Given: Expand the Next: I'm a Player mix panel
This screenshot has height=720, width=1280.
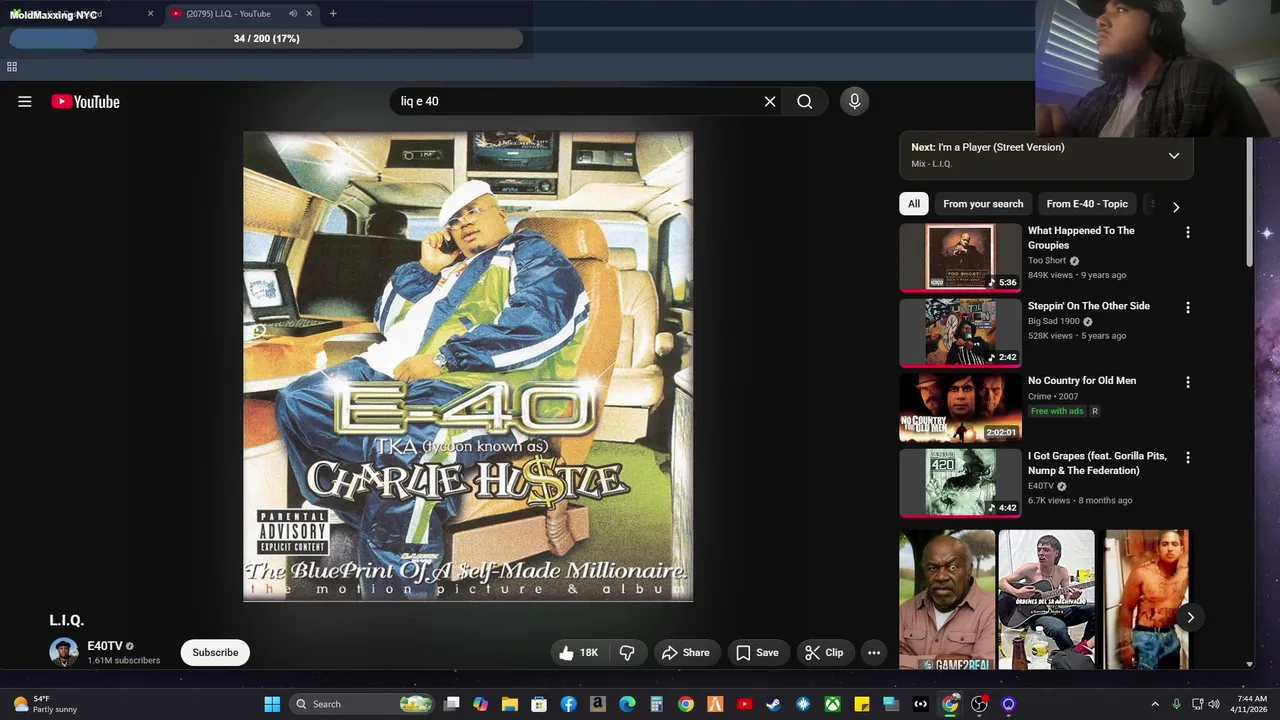Looking at the screenshot, I should coord(1174,155).
